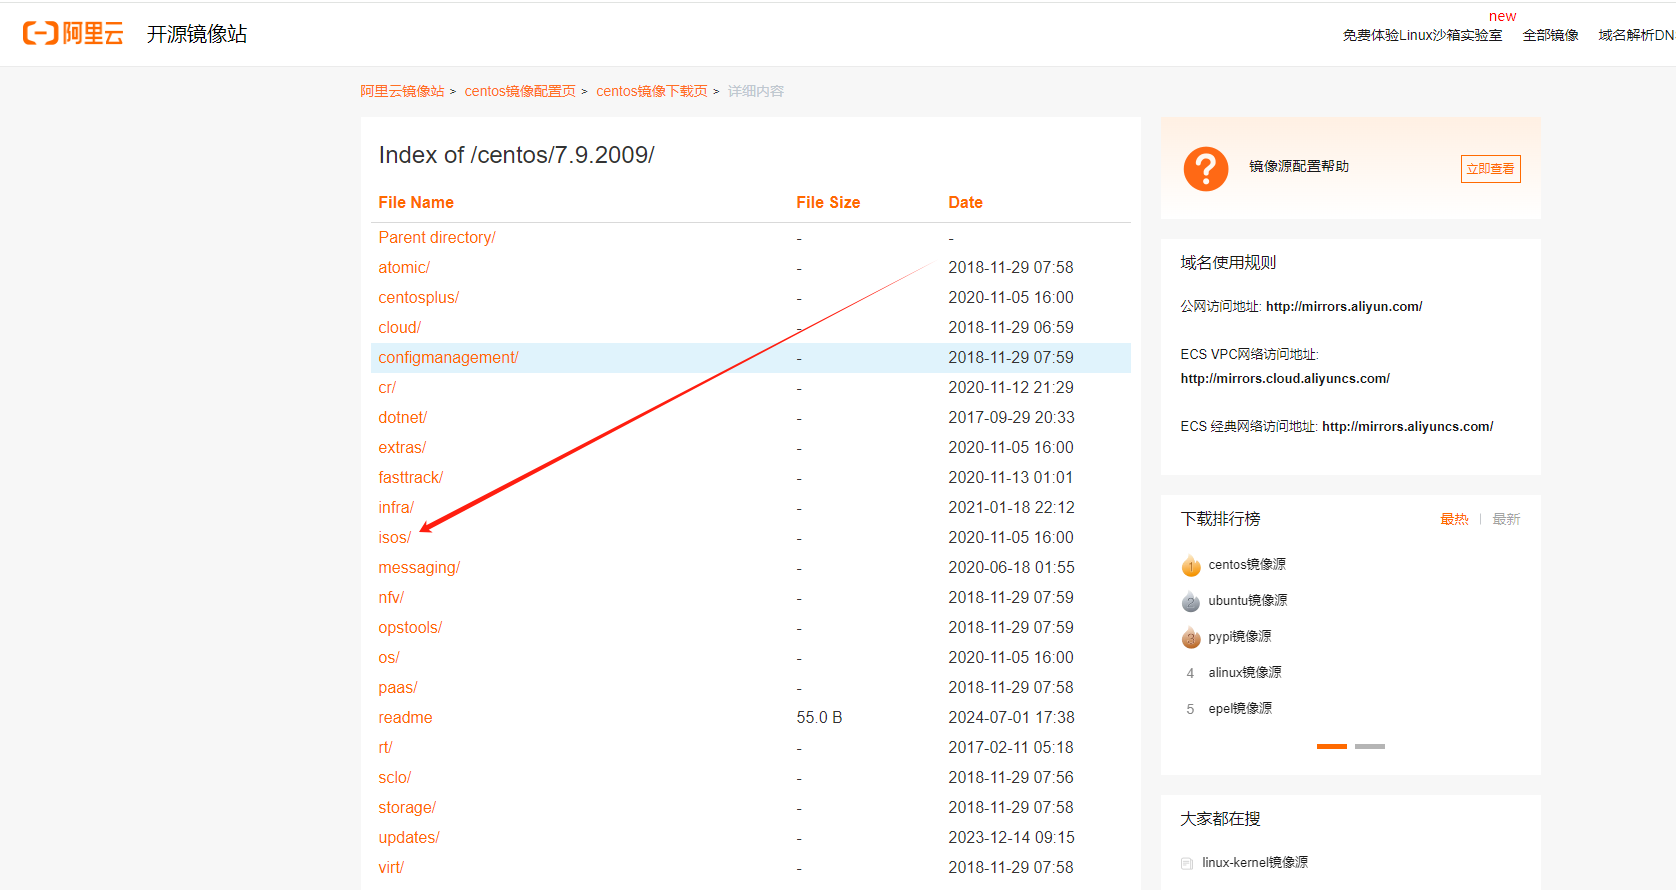Viewport: 1676px width, 890px height.
Task: Click the date 2021-01-18 22:12
Action: (1011, 507)
